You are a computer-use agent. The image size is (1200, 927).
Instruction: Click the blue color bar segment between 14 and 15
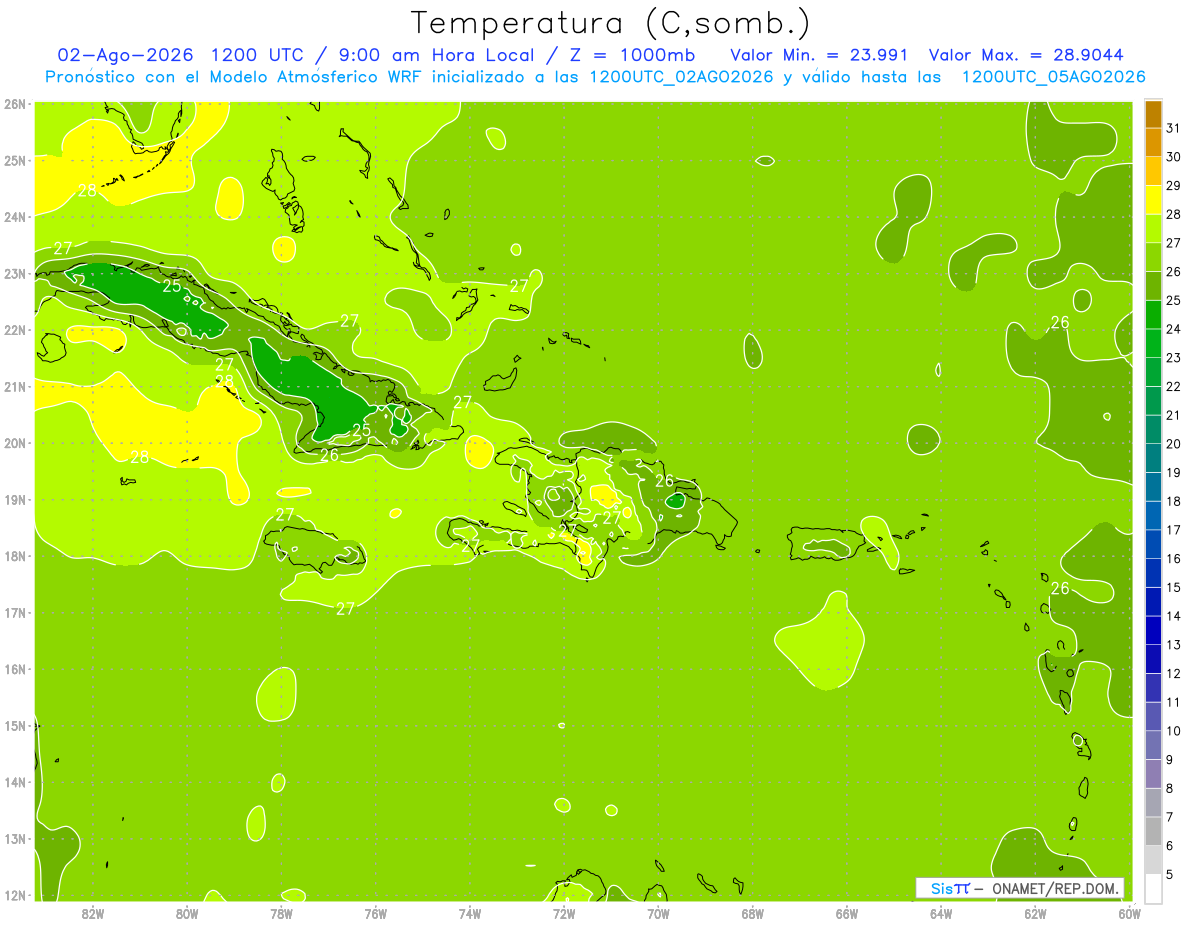point(1153,602)
